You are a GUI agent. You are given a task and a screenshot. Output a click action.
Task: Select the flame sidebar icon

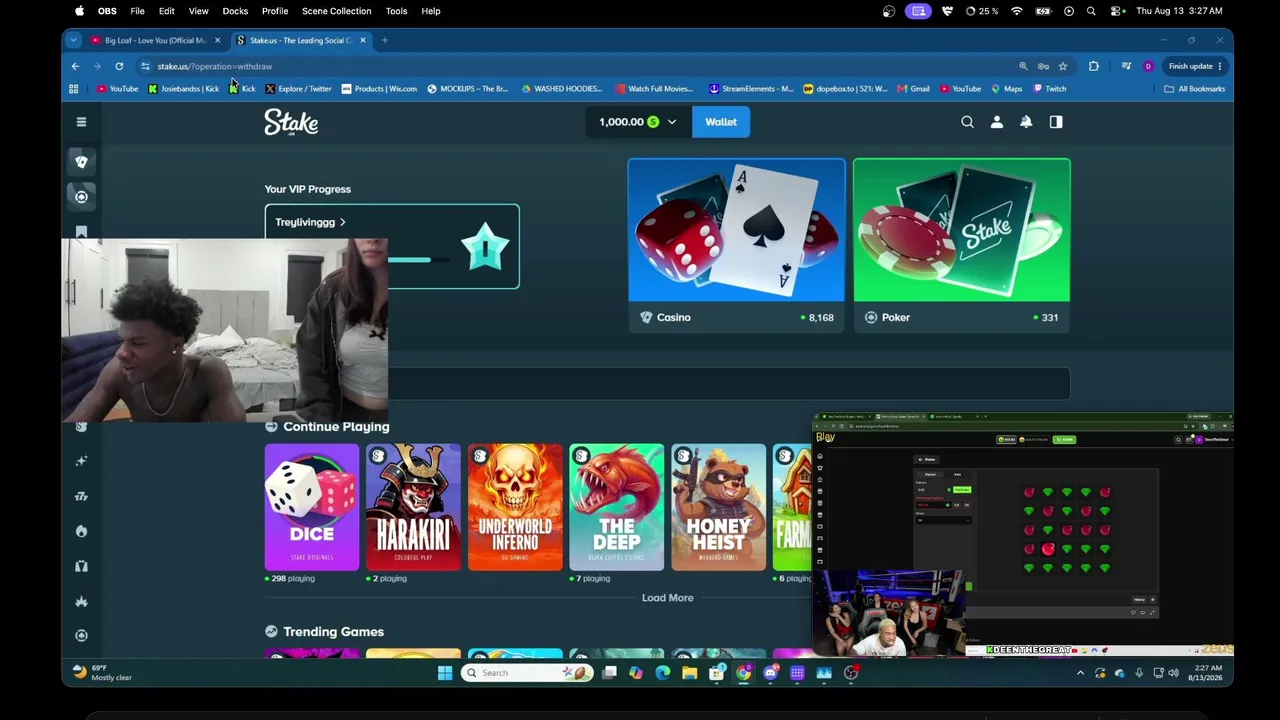(x=81, y=531)
